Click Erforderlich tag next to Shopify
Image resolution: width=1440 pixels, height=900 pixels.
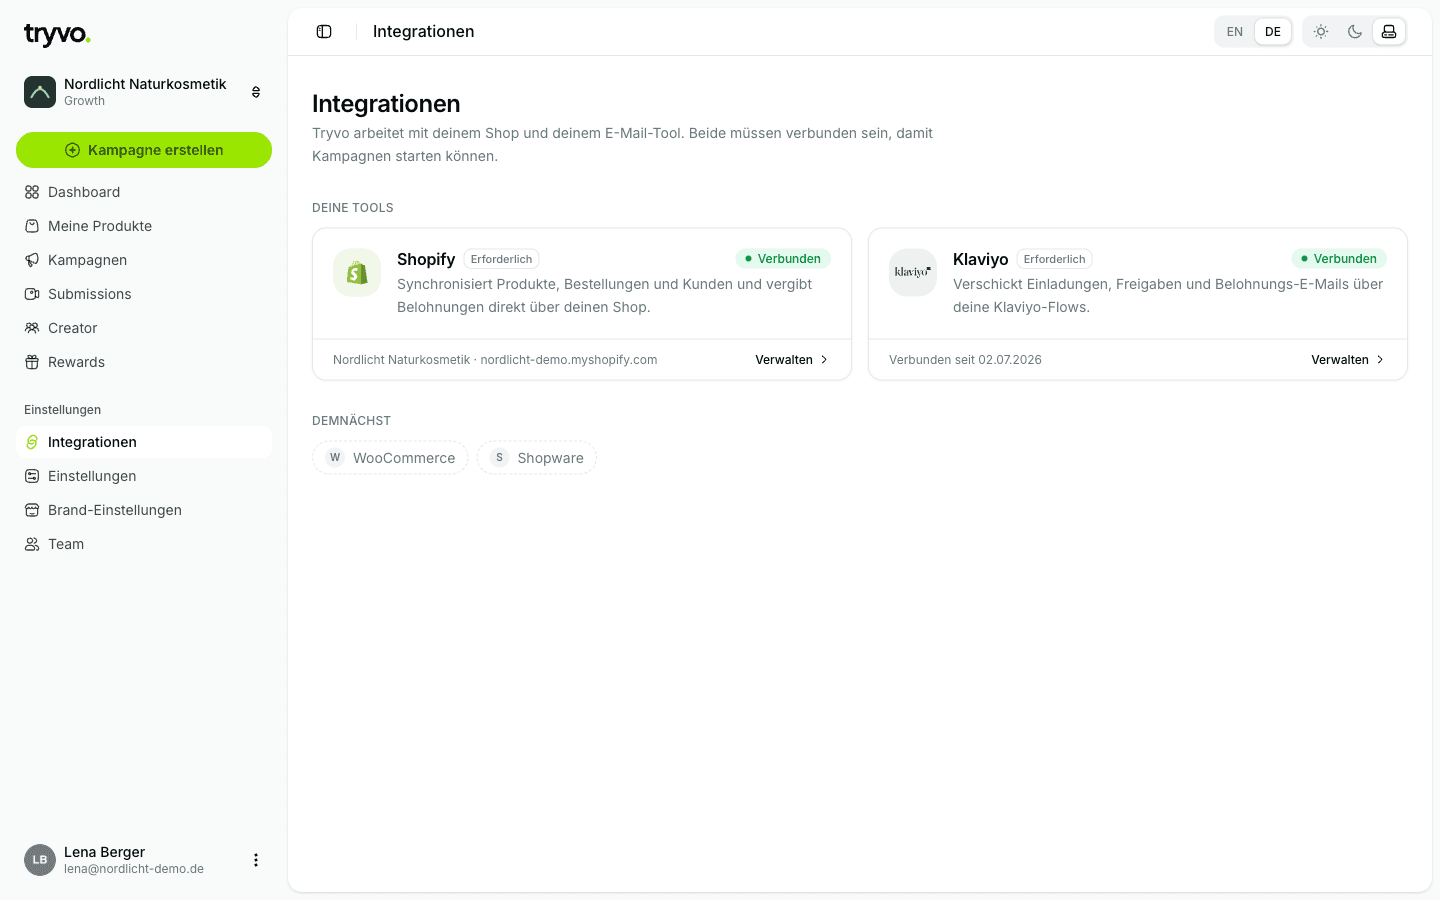pyautogui.click(x=502, y=259)
